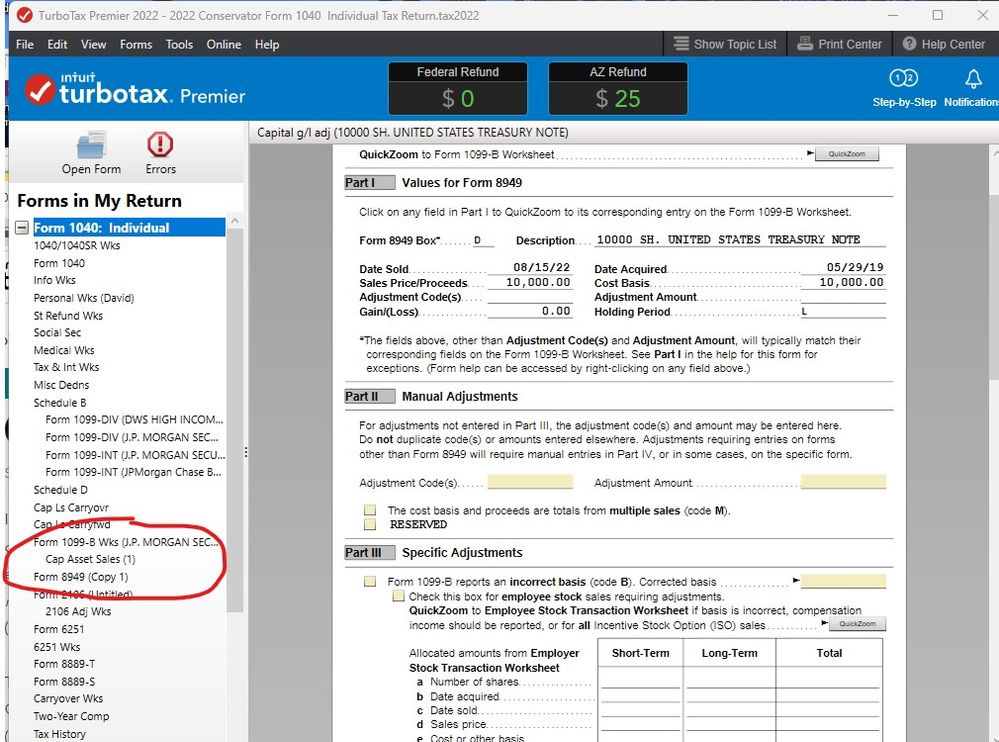Click the Description field for Treasury Note
The image size is (999, 742).
(x=739, y=239)
